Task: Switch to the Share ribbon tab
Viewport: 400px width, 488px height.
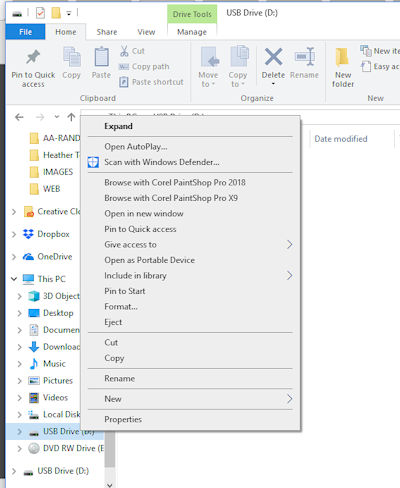Action: (107, 32)
